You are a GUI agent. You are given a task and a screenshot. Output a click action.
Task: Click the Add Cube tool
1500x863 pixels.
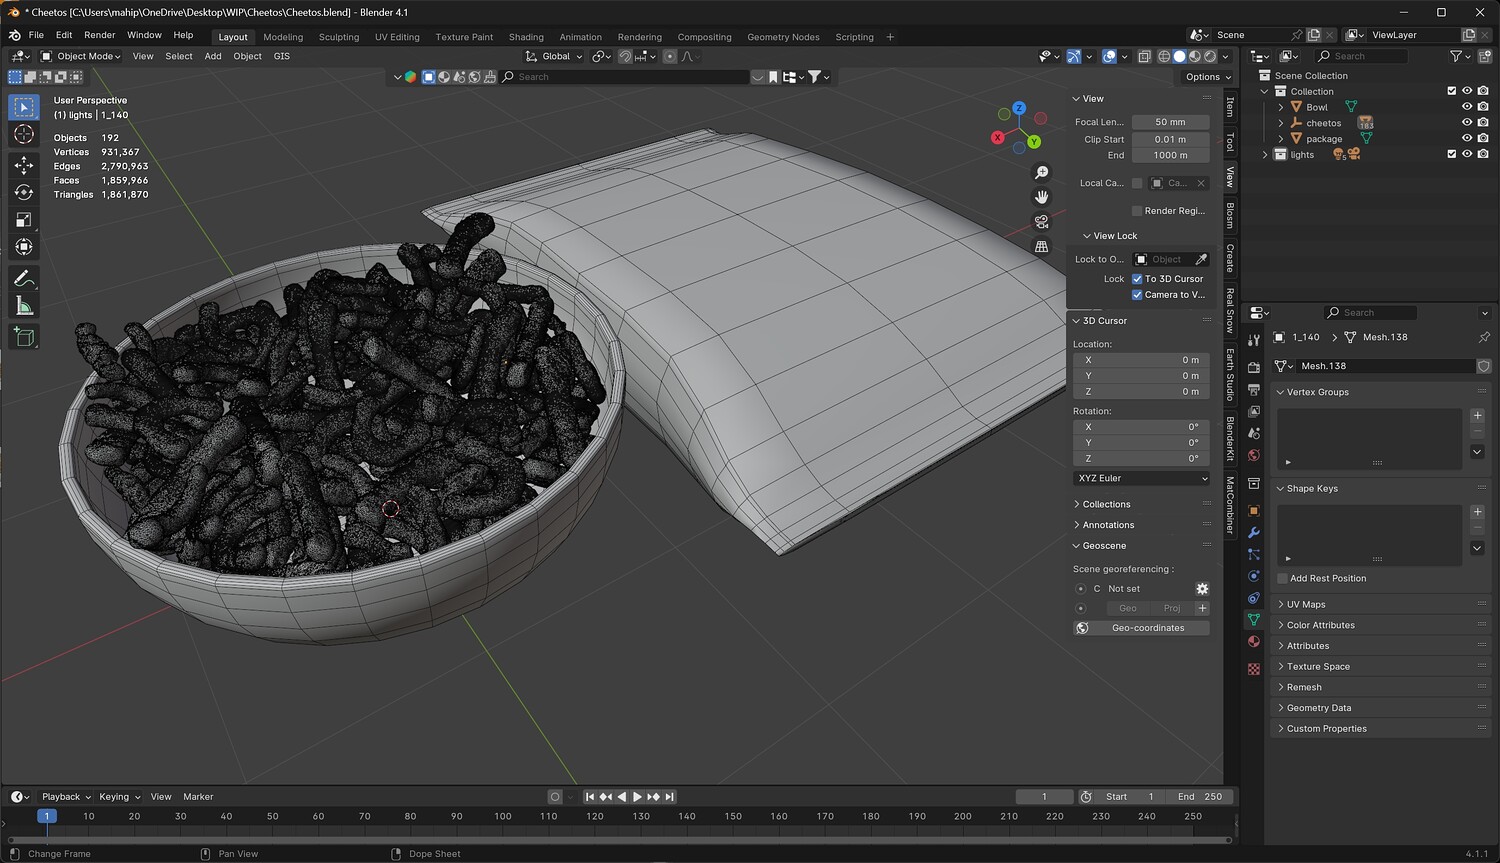(x=24, y=337)
